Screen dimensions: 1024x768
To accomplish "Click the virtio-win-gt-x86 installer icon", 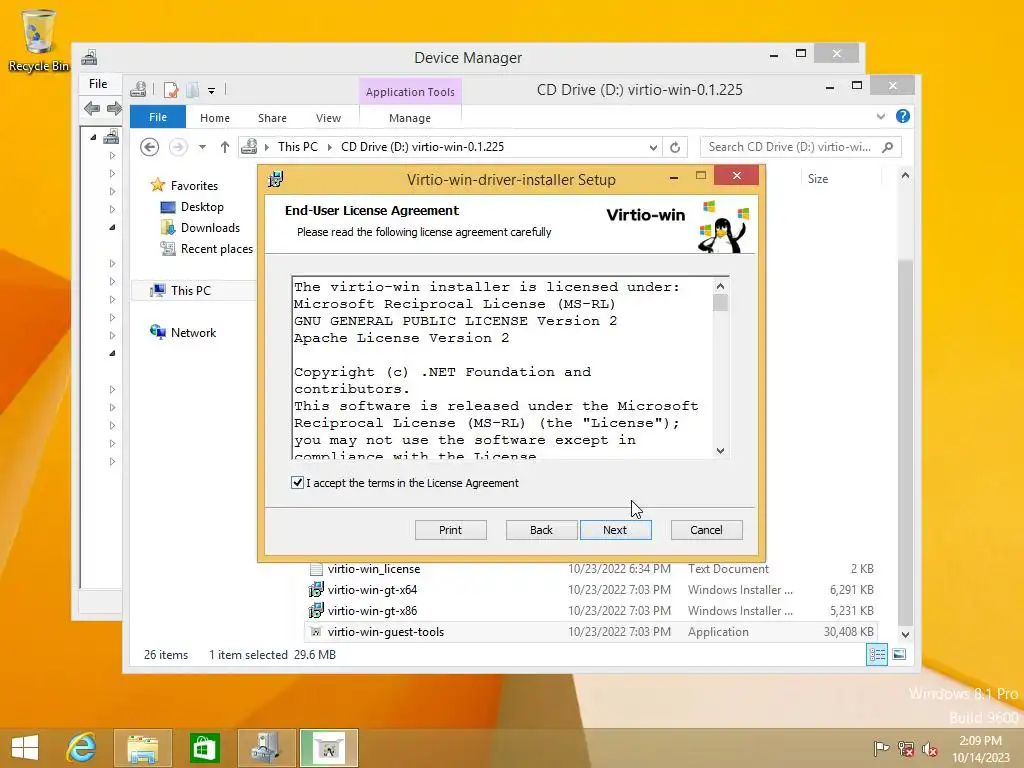I will click(x=316, y=611).
